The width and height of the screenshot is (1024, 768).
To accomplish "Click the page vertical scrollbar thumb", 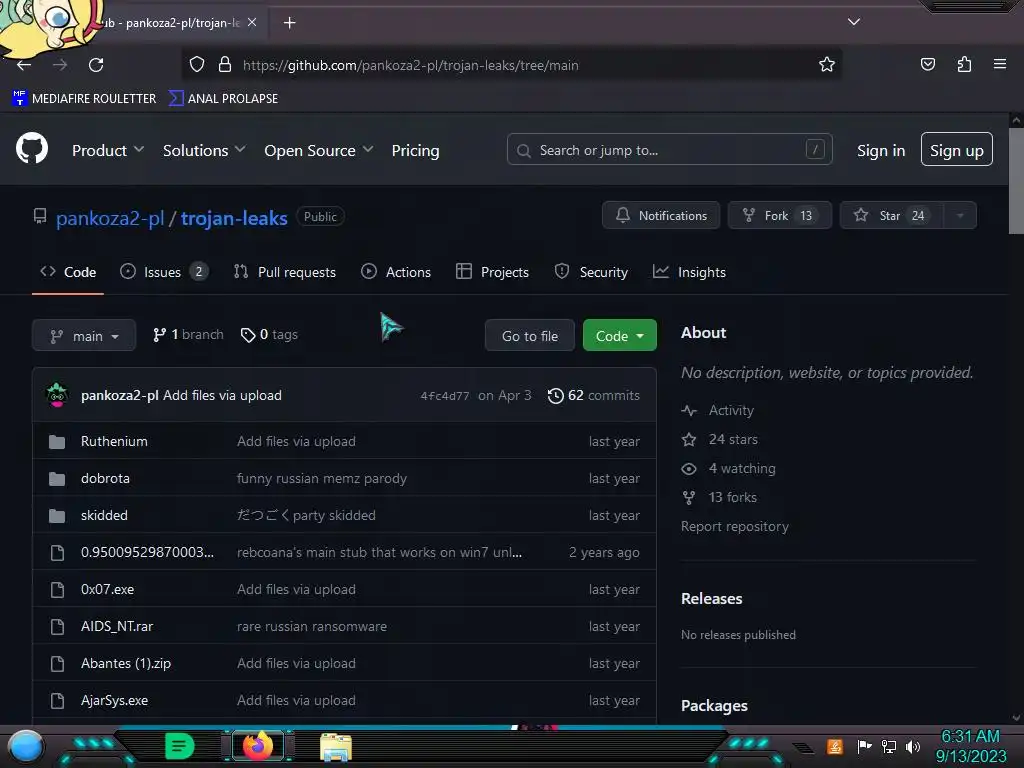I will pos(1016,181).
